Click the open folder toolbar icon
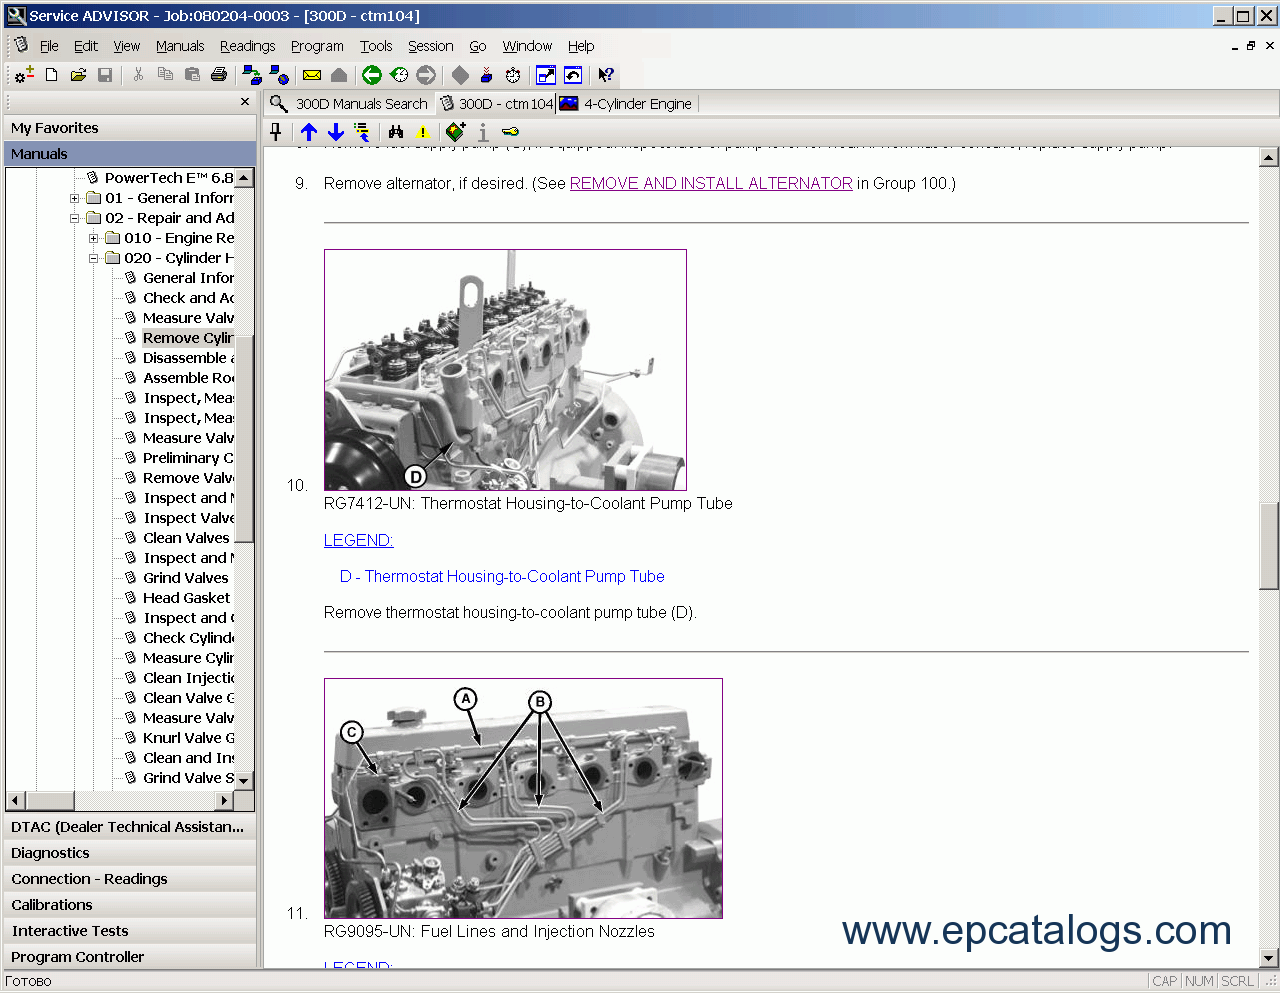Image resolution: width=1280 pixels, height=993 pixels. pos(78,75)
